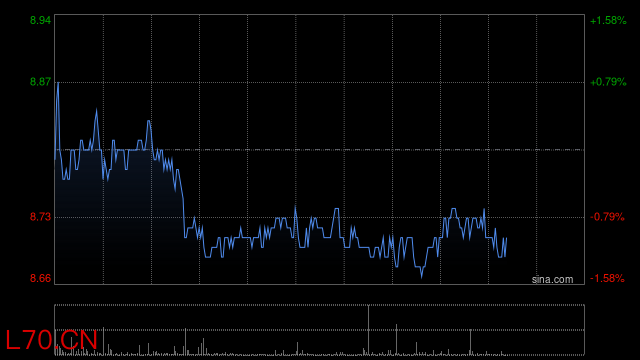640x360 pixels.
Task: Click the +1.58% percentage label
Action: click(x=608, y=20)
